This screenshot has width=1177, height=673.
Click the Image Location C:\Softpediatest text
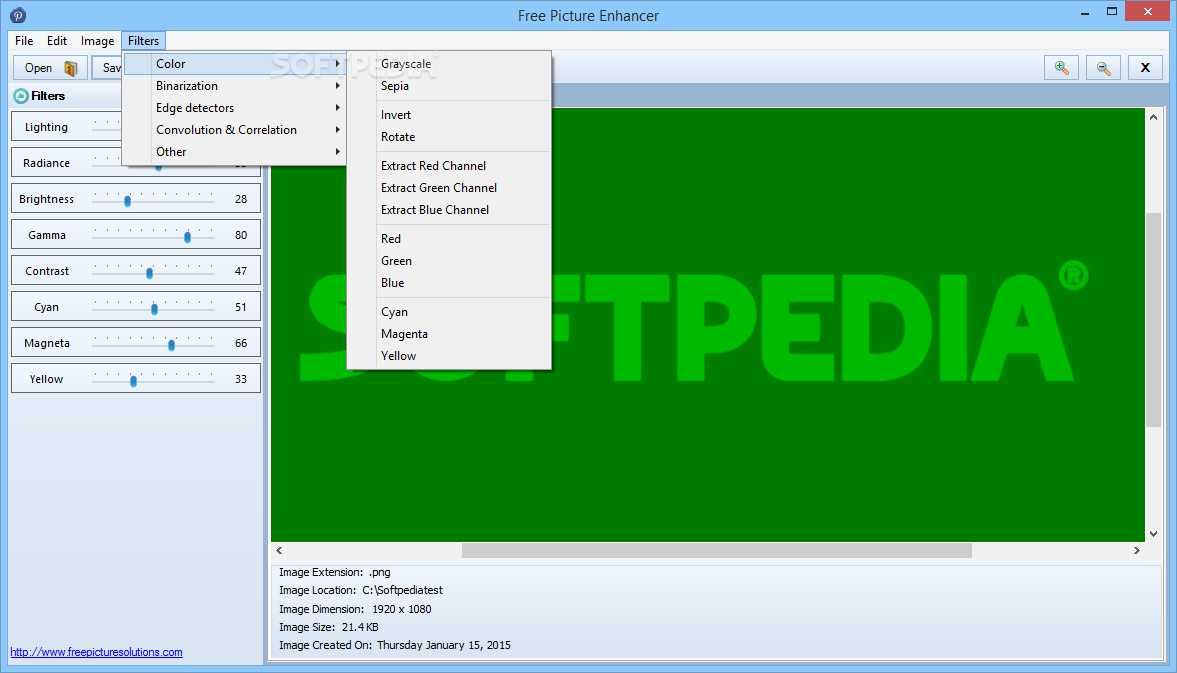(x=361, y=590)
